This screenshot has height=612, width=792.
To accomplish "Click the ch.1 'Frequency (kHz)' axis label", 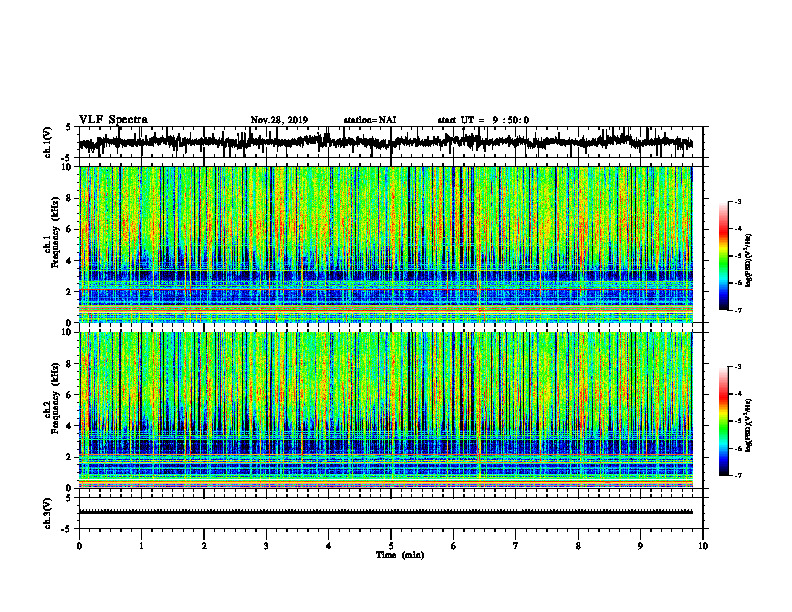I will [55, 232].
